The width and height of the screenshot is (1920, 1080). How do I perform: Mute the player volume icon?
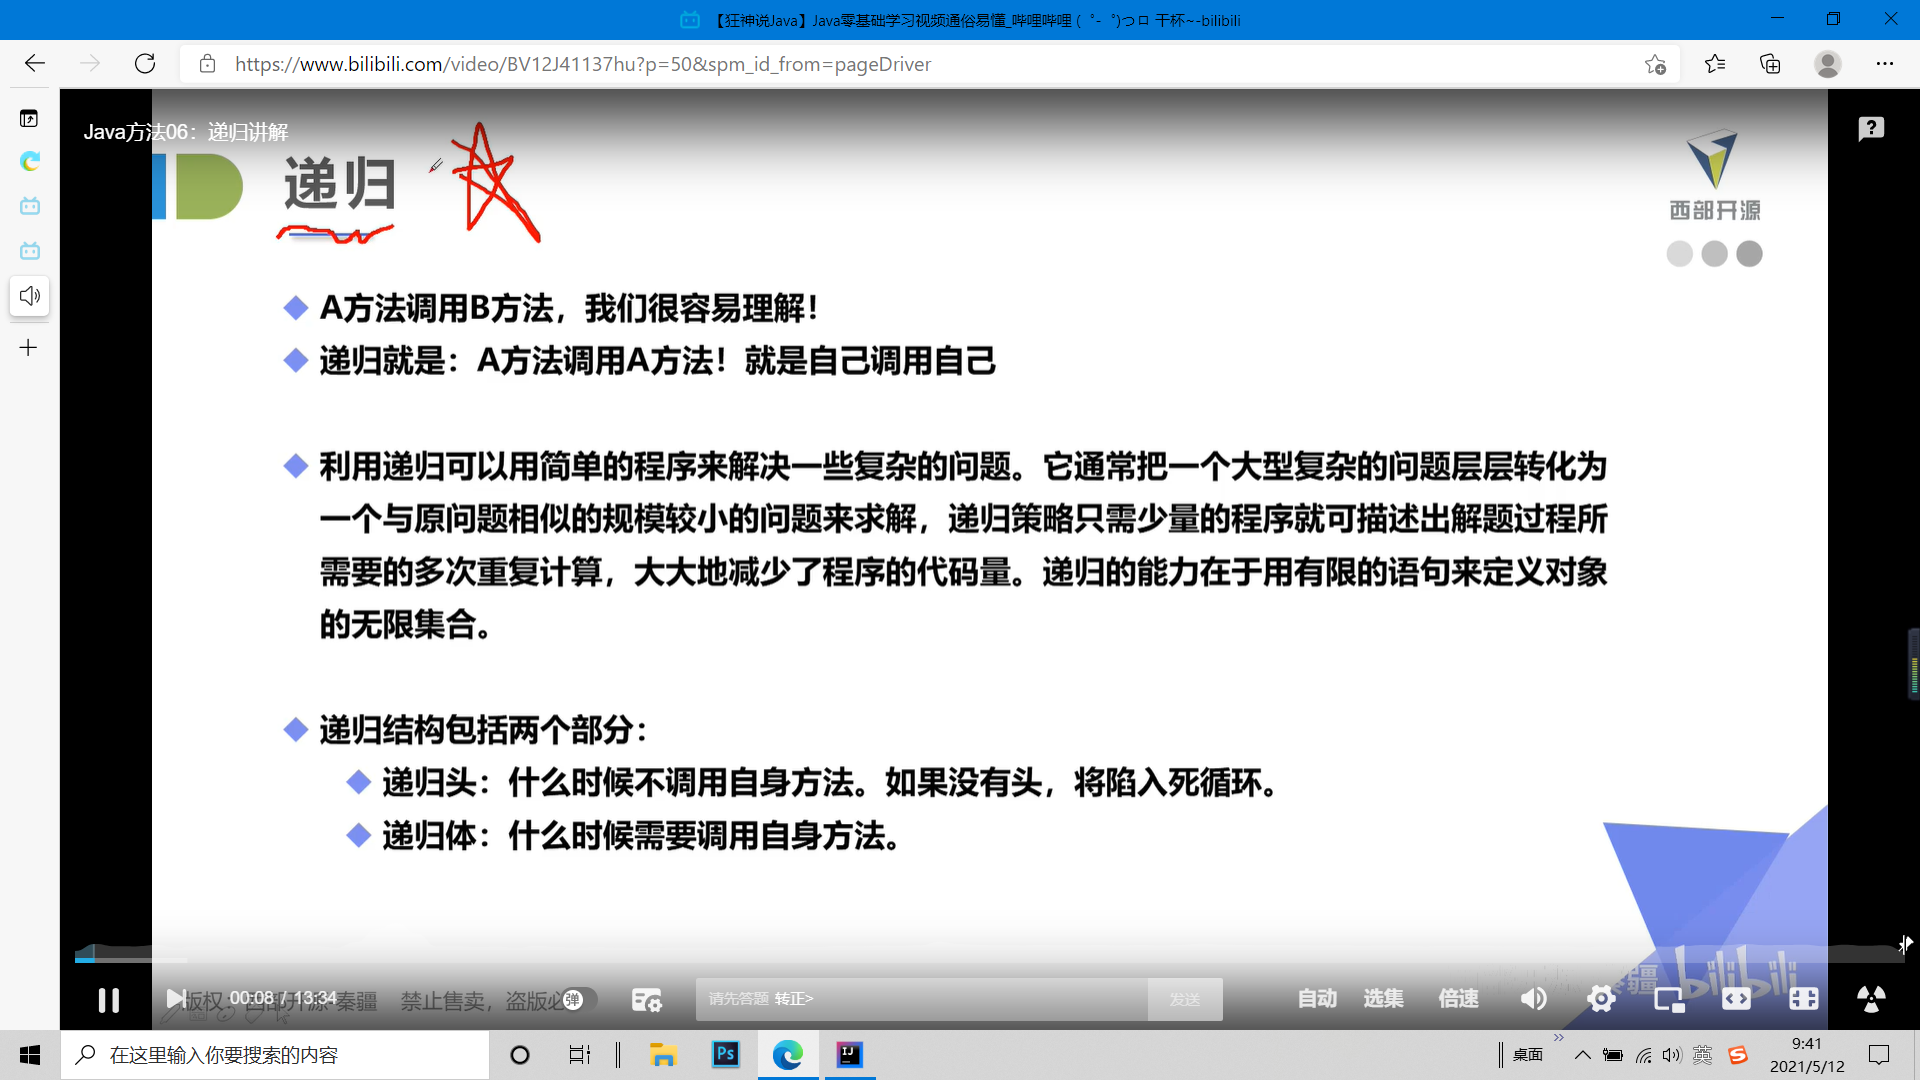[1533, 999]
